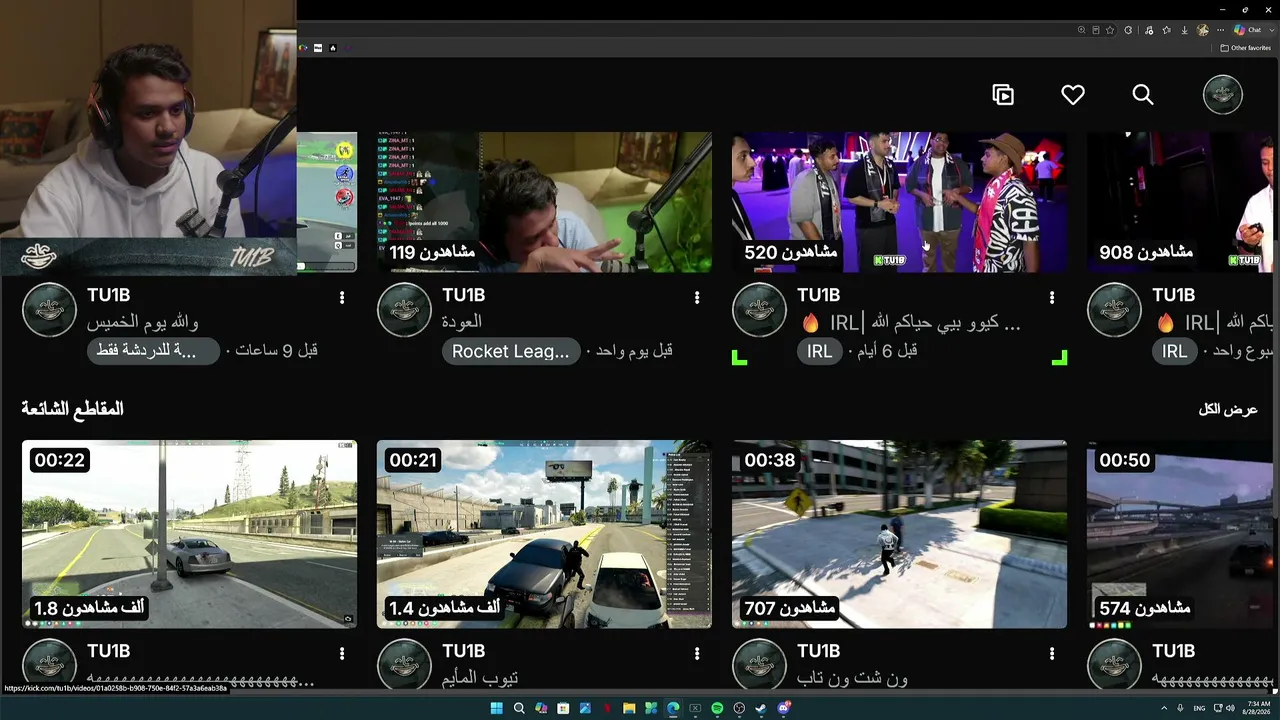Play the 00:21 clip thumbnail
The width and height of the screenshot is (1280, 720).
[x=544, y=534]
